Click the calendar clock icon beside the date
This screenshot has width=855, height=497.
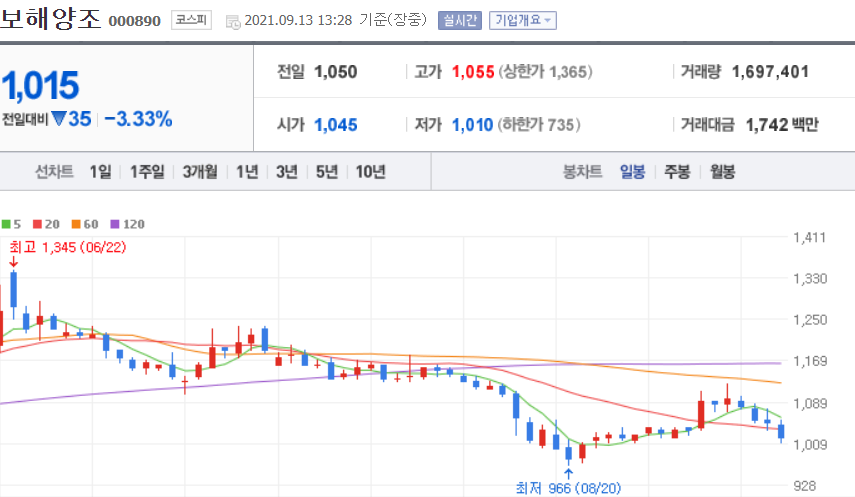(233, 22)
